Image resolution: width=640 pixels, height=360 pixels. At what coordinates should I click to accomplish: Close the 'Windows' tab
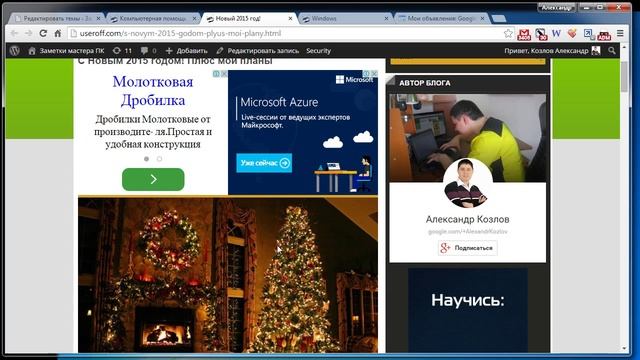point(386,18)
